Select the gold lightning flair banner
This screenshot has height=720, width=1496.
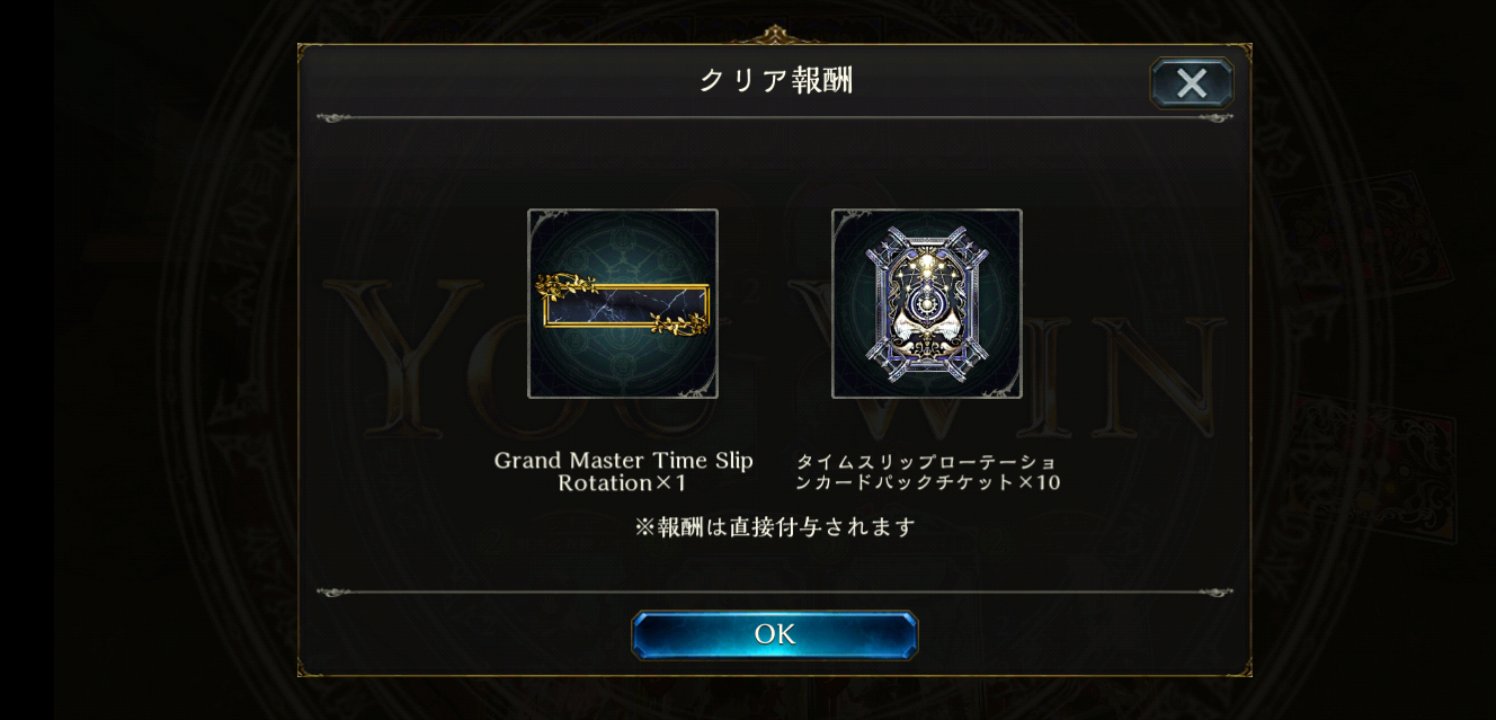(x=624, y=304)
